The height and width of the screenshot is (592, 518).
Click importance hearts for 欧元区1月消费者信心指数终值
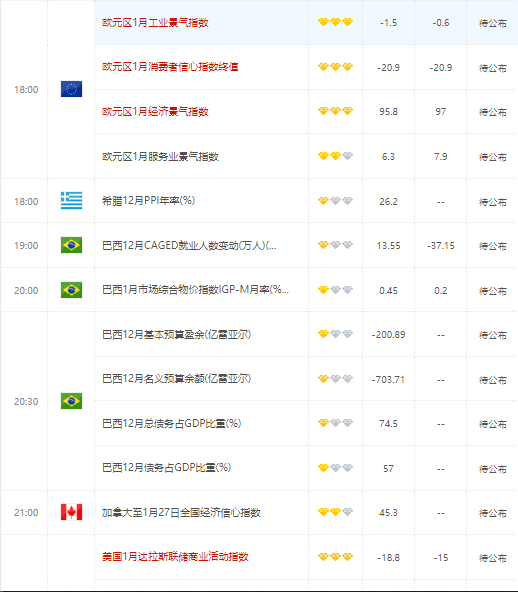[335, 67]
